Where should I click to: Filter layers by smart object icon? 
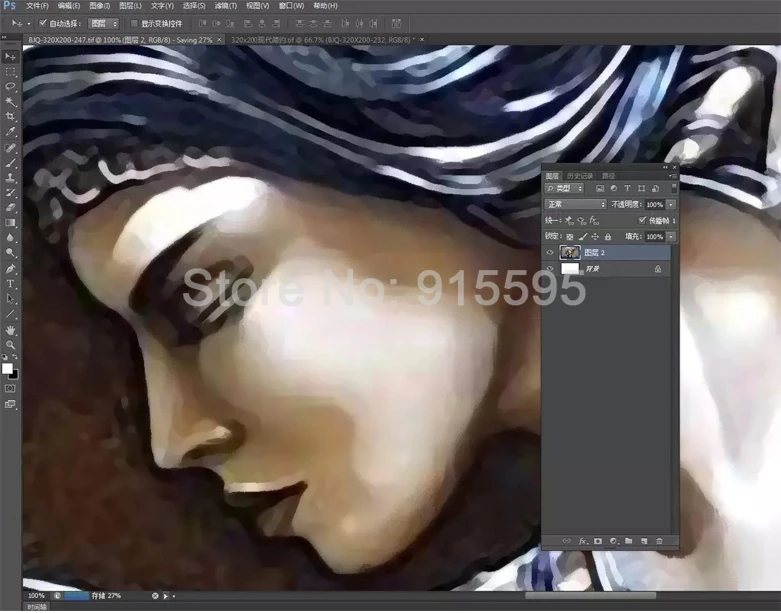pos(655,189)
